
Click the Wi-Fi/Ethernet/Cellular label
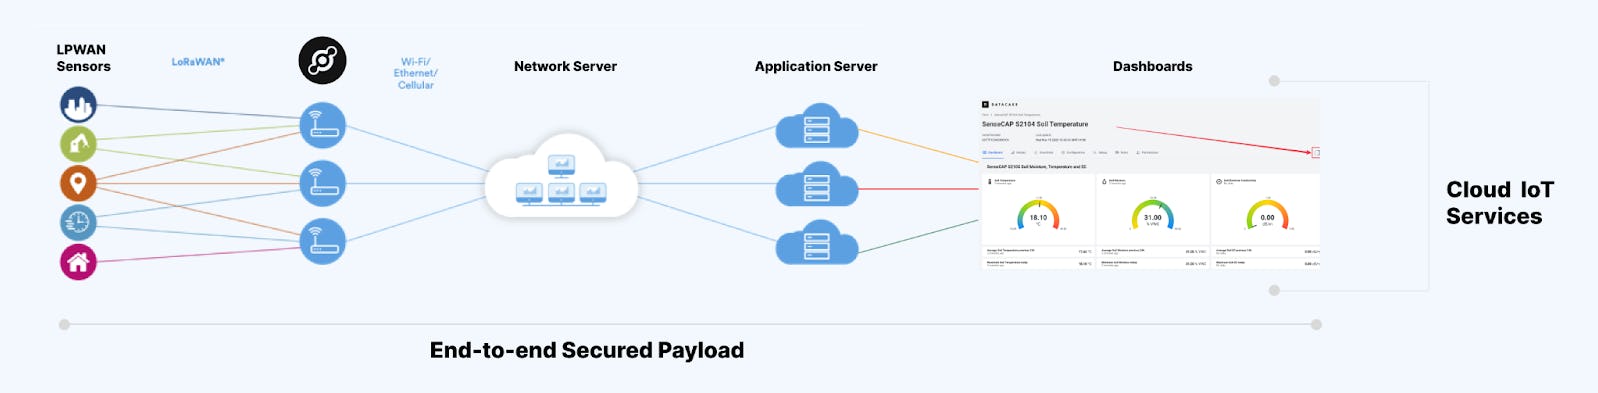[416, 73]
